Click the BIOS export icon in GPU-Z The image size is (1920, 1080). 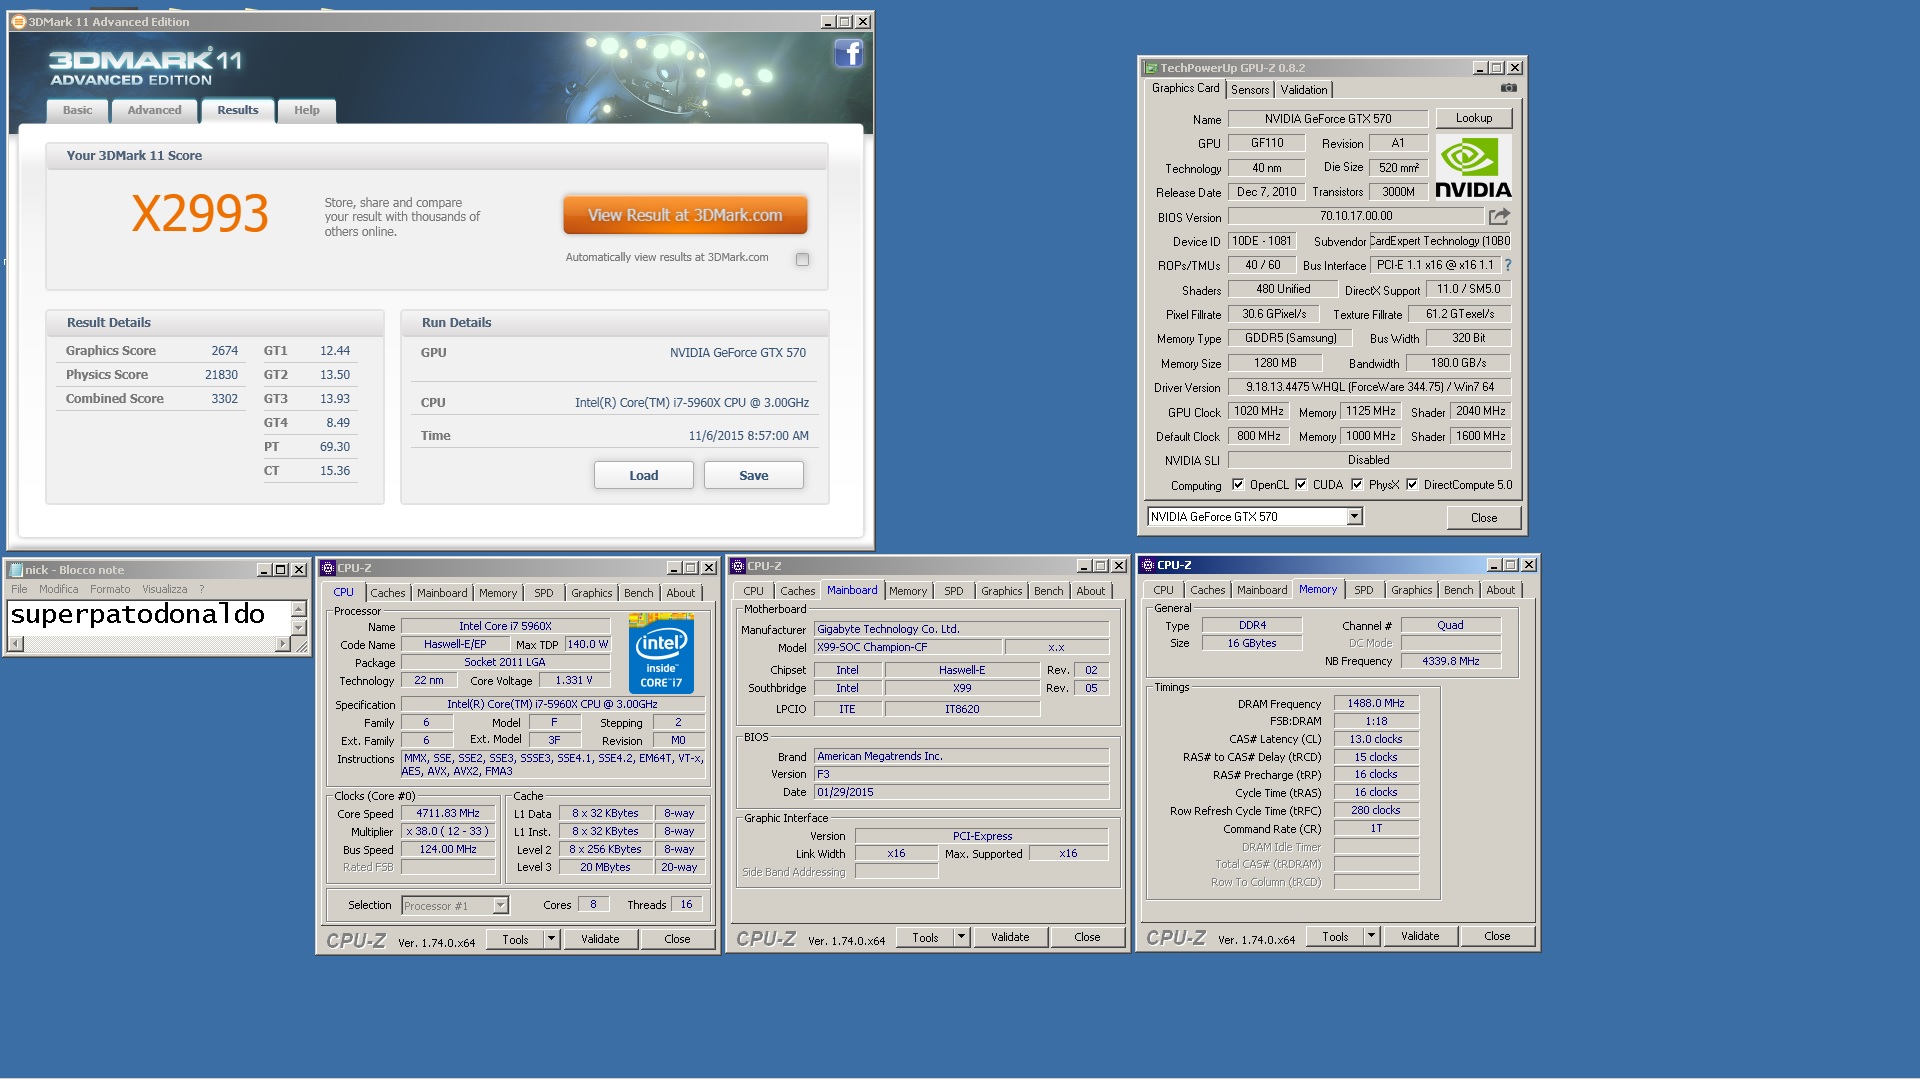point(1498,216)
